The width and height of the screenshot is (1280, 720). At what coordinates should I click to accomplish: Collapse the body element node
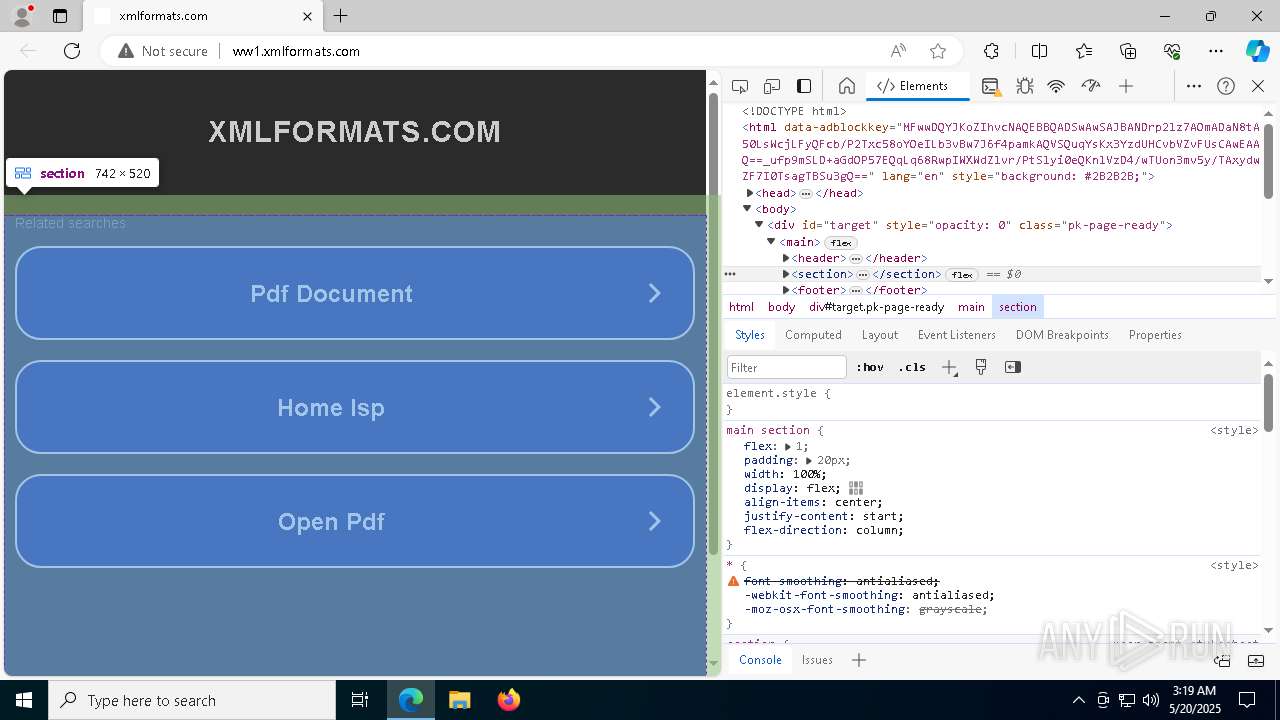tap(746, 209)
